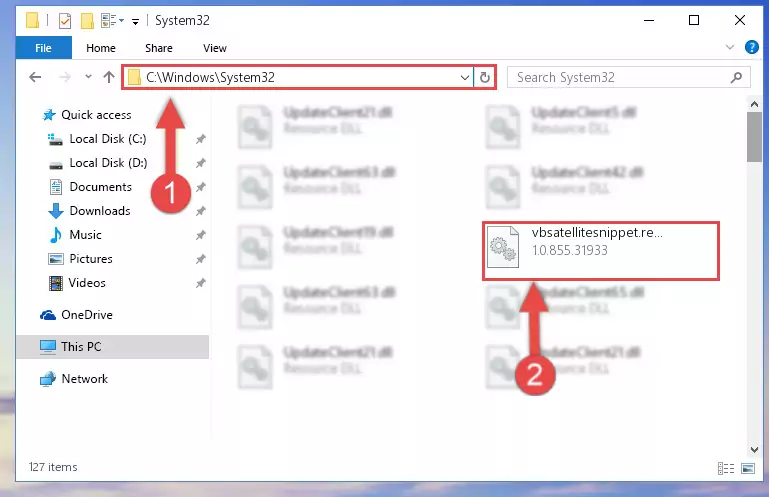Screen dimensions: 769x497
Task: Click the pin icon beside Videos
Action: [x=201, y=283]
